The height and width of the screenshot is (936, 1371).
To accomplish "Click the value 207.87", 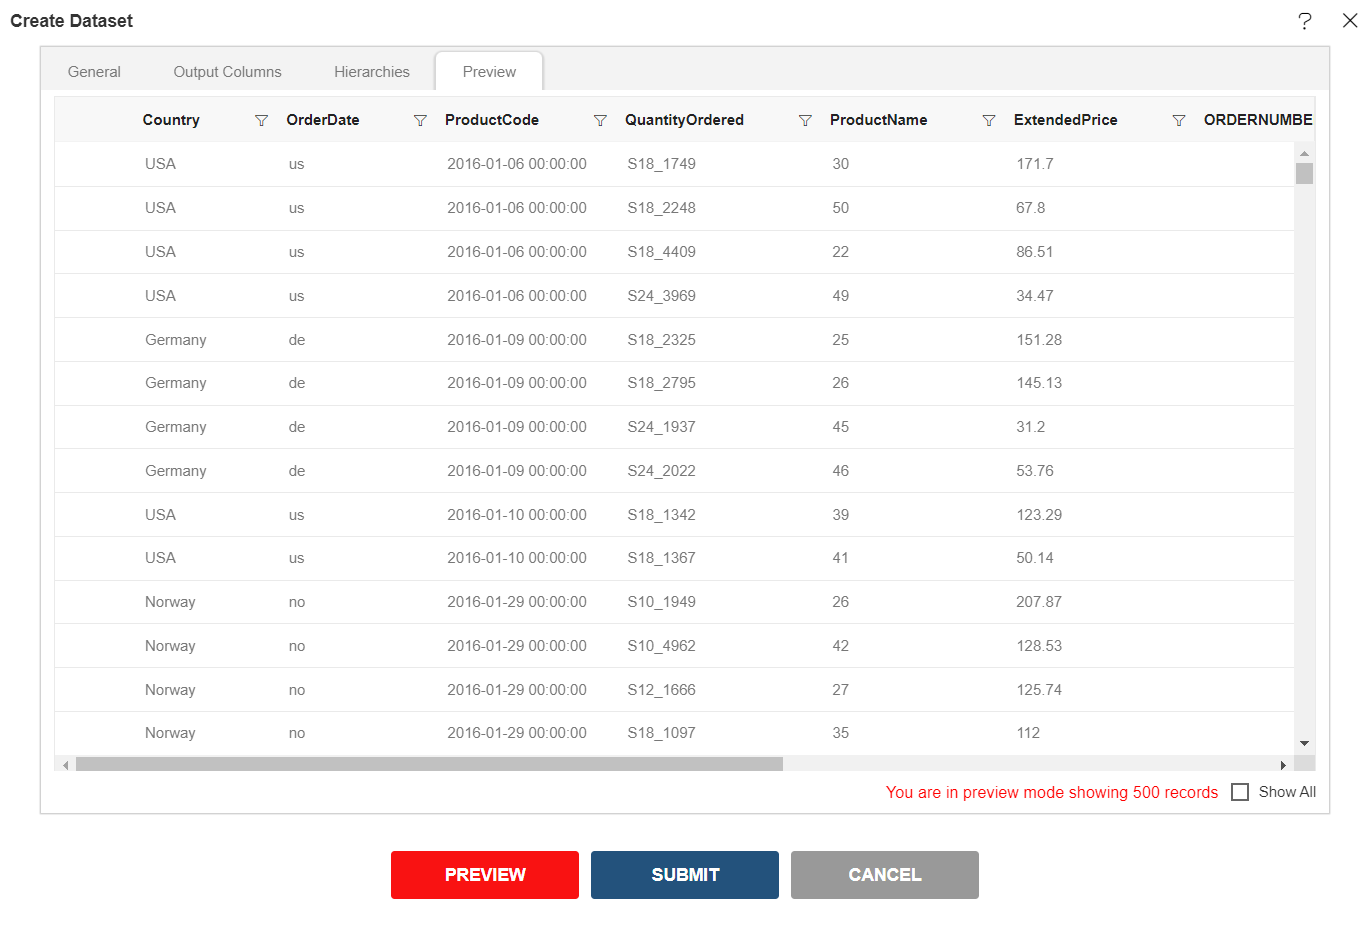I will pos(1039,602).
